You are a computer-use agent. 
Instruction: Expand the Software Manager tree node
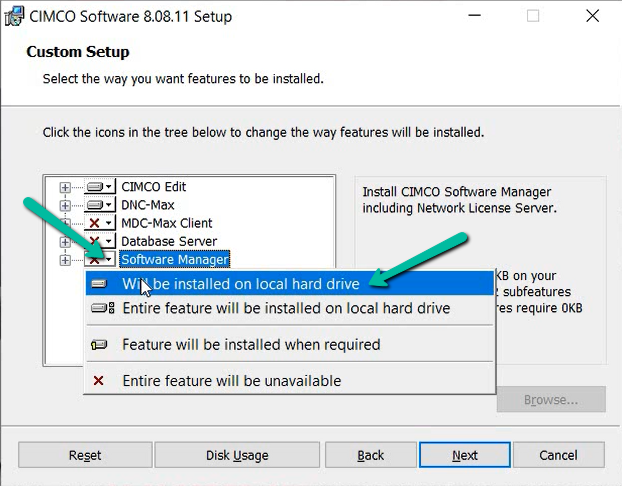tap(65, 260)
